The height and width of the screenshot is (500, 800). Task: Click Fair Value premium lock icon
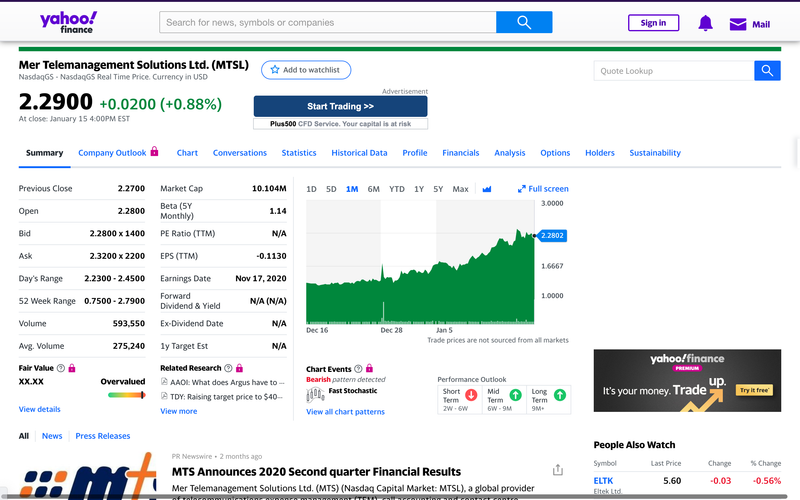coord(72,368)
